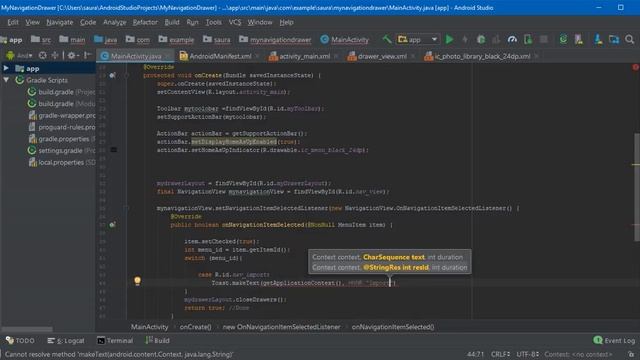
Task: Click the Search Everywhere magnifier icon
Action: pyautogui.click(x=629, y=39)
